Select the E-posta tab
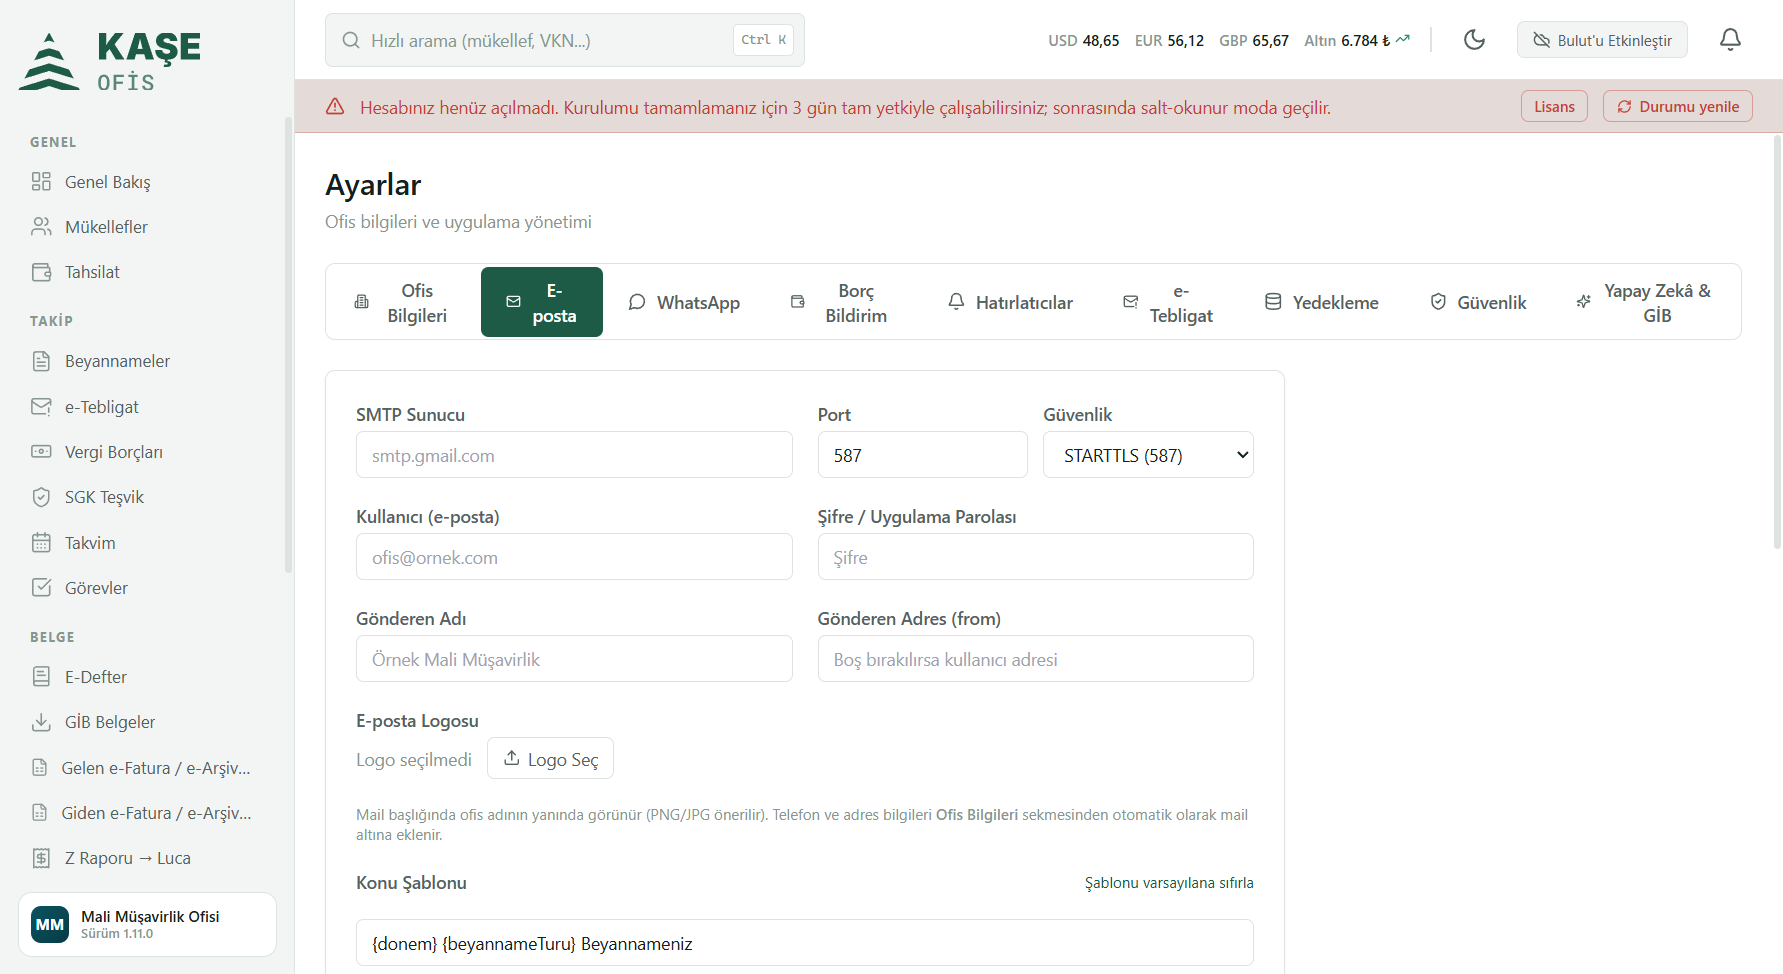The height and width of the screenshot is (974, 1783). [542, 302]
